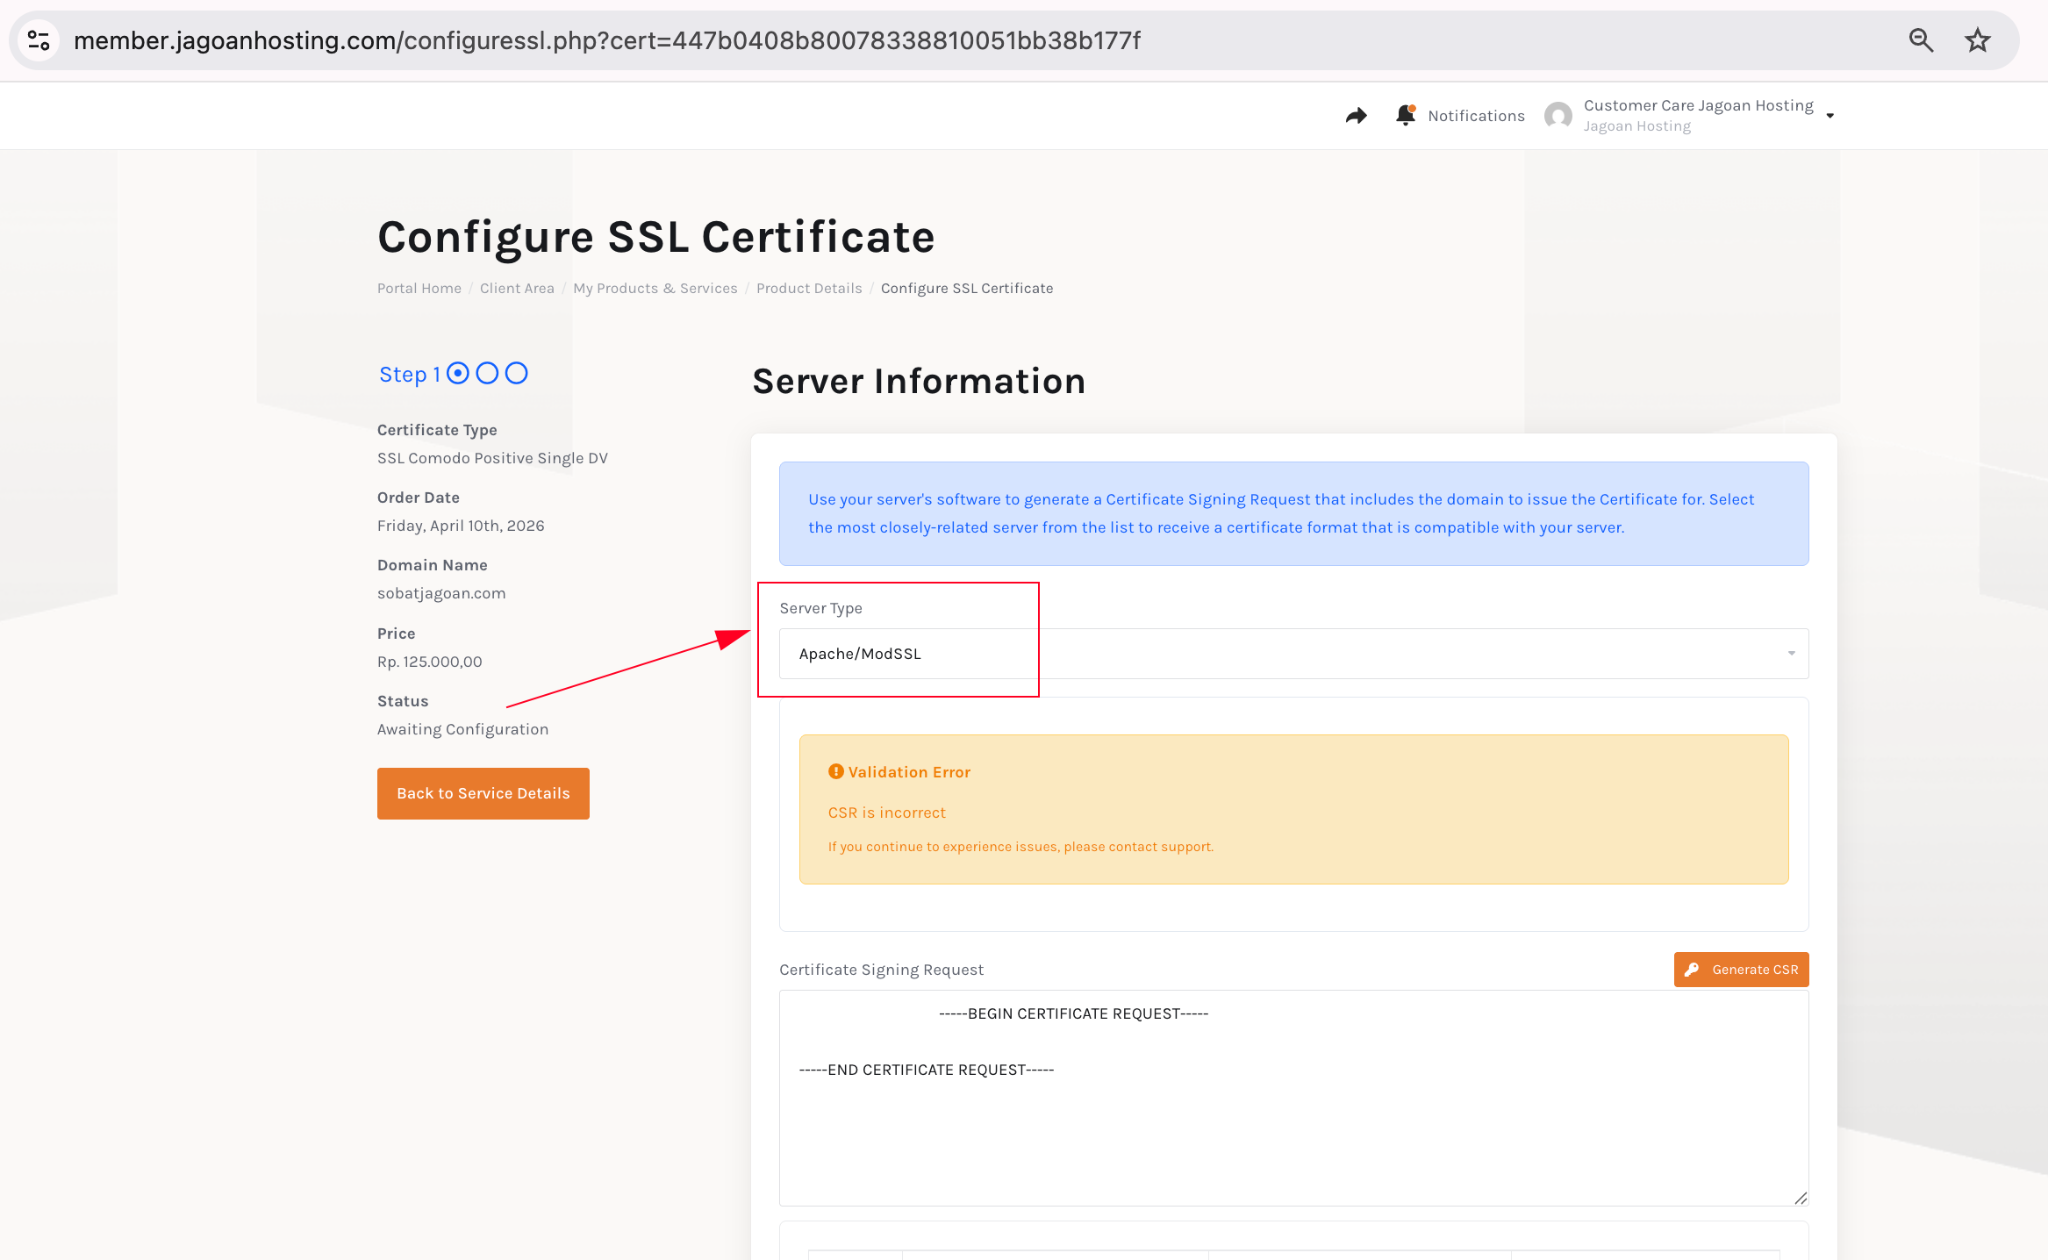Select the first step circle indicator
2048x1260 pixels.
click(x=458, y=373)
